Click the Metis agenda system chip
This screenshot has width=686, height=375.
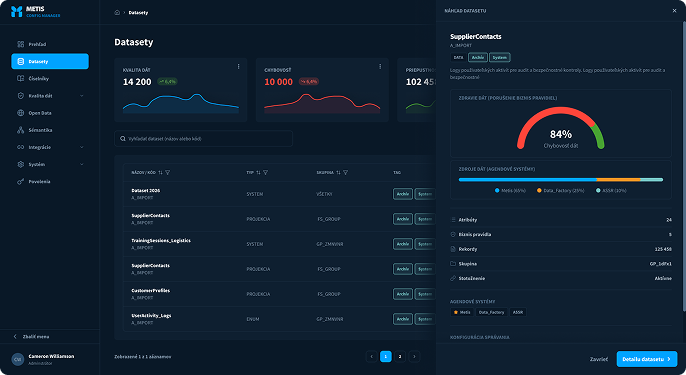[x=462, y=312]
